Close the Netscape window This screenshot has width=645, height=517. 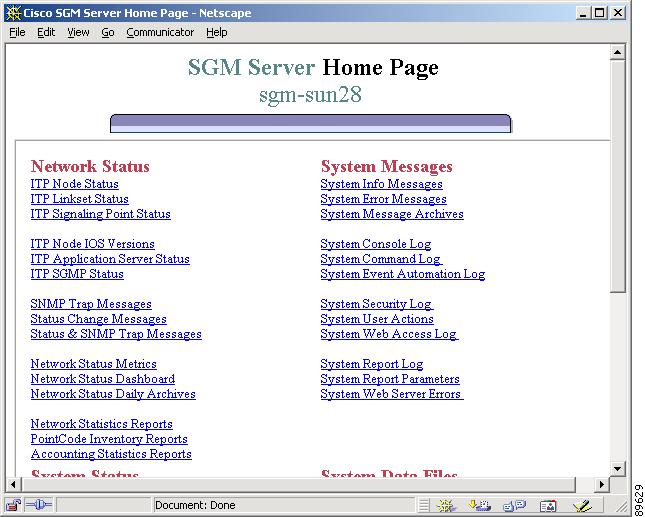(618, 13)
